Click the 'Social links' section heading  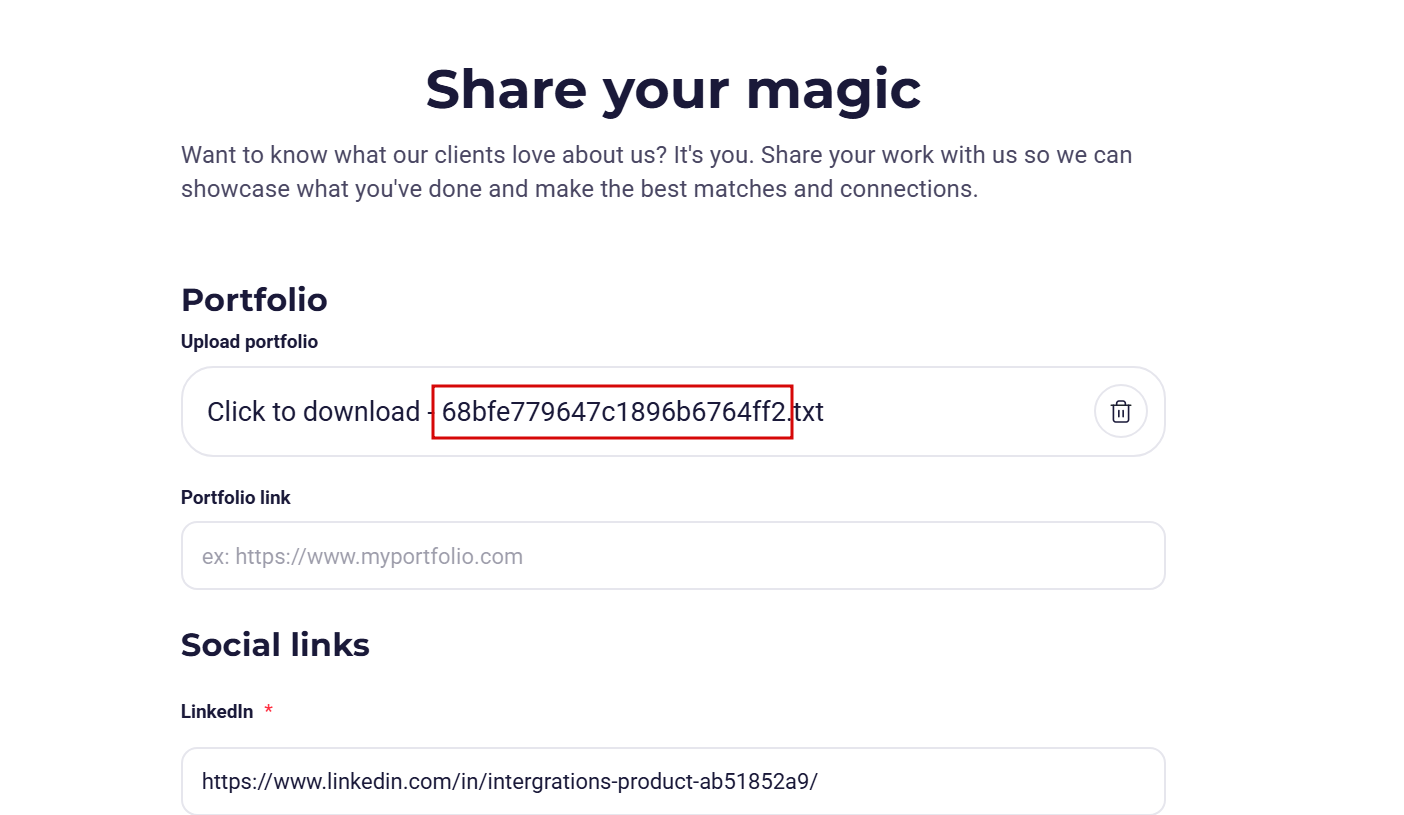[x=275, y=645]
